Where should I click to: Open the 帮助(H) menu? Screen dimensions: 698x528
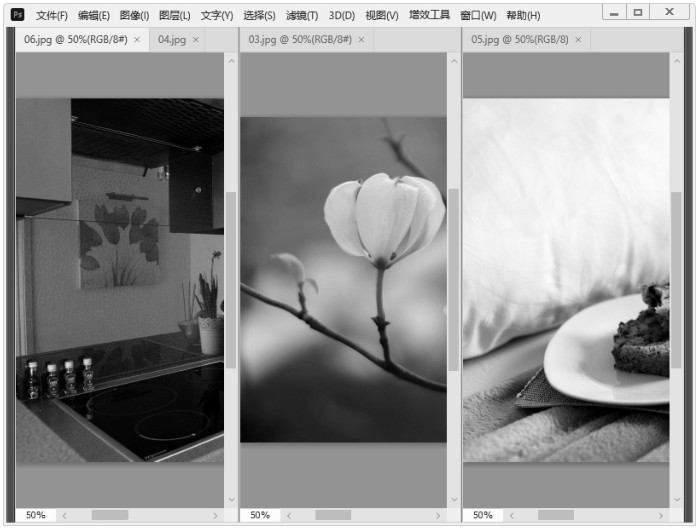coord(523,16)
